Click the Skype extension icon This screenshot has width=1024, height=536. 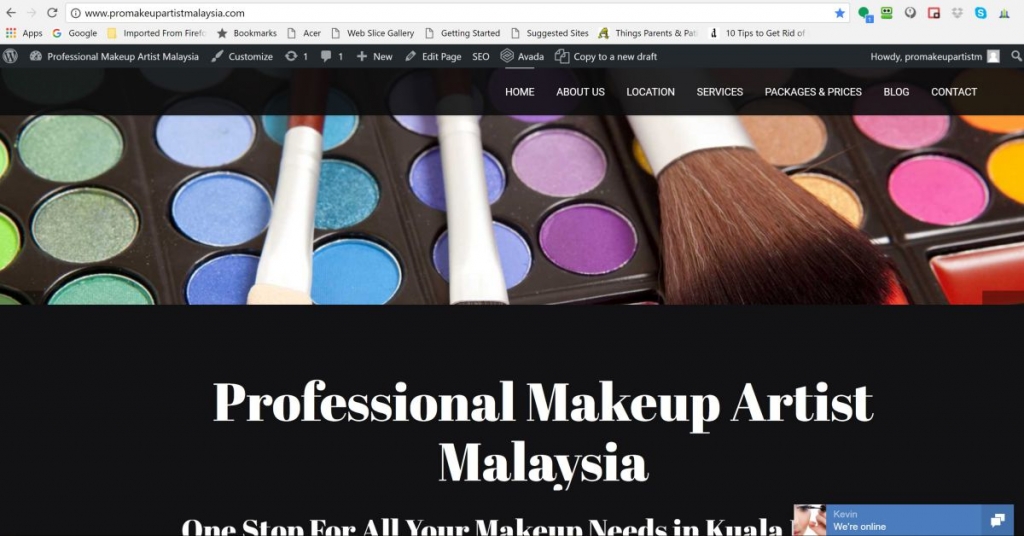coord(980,13)
